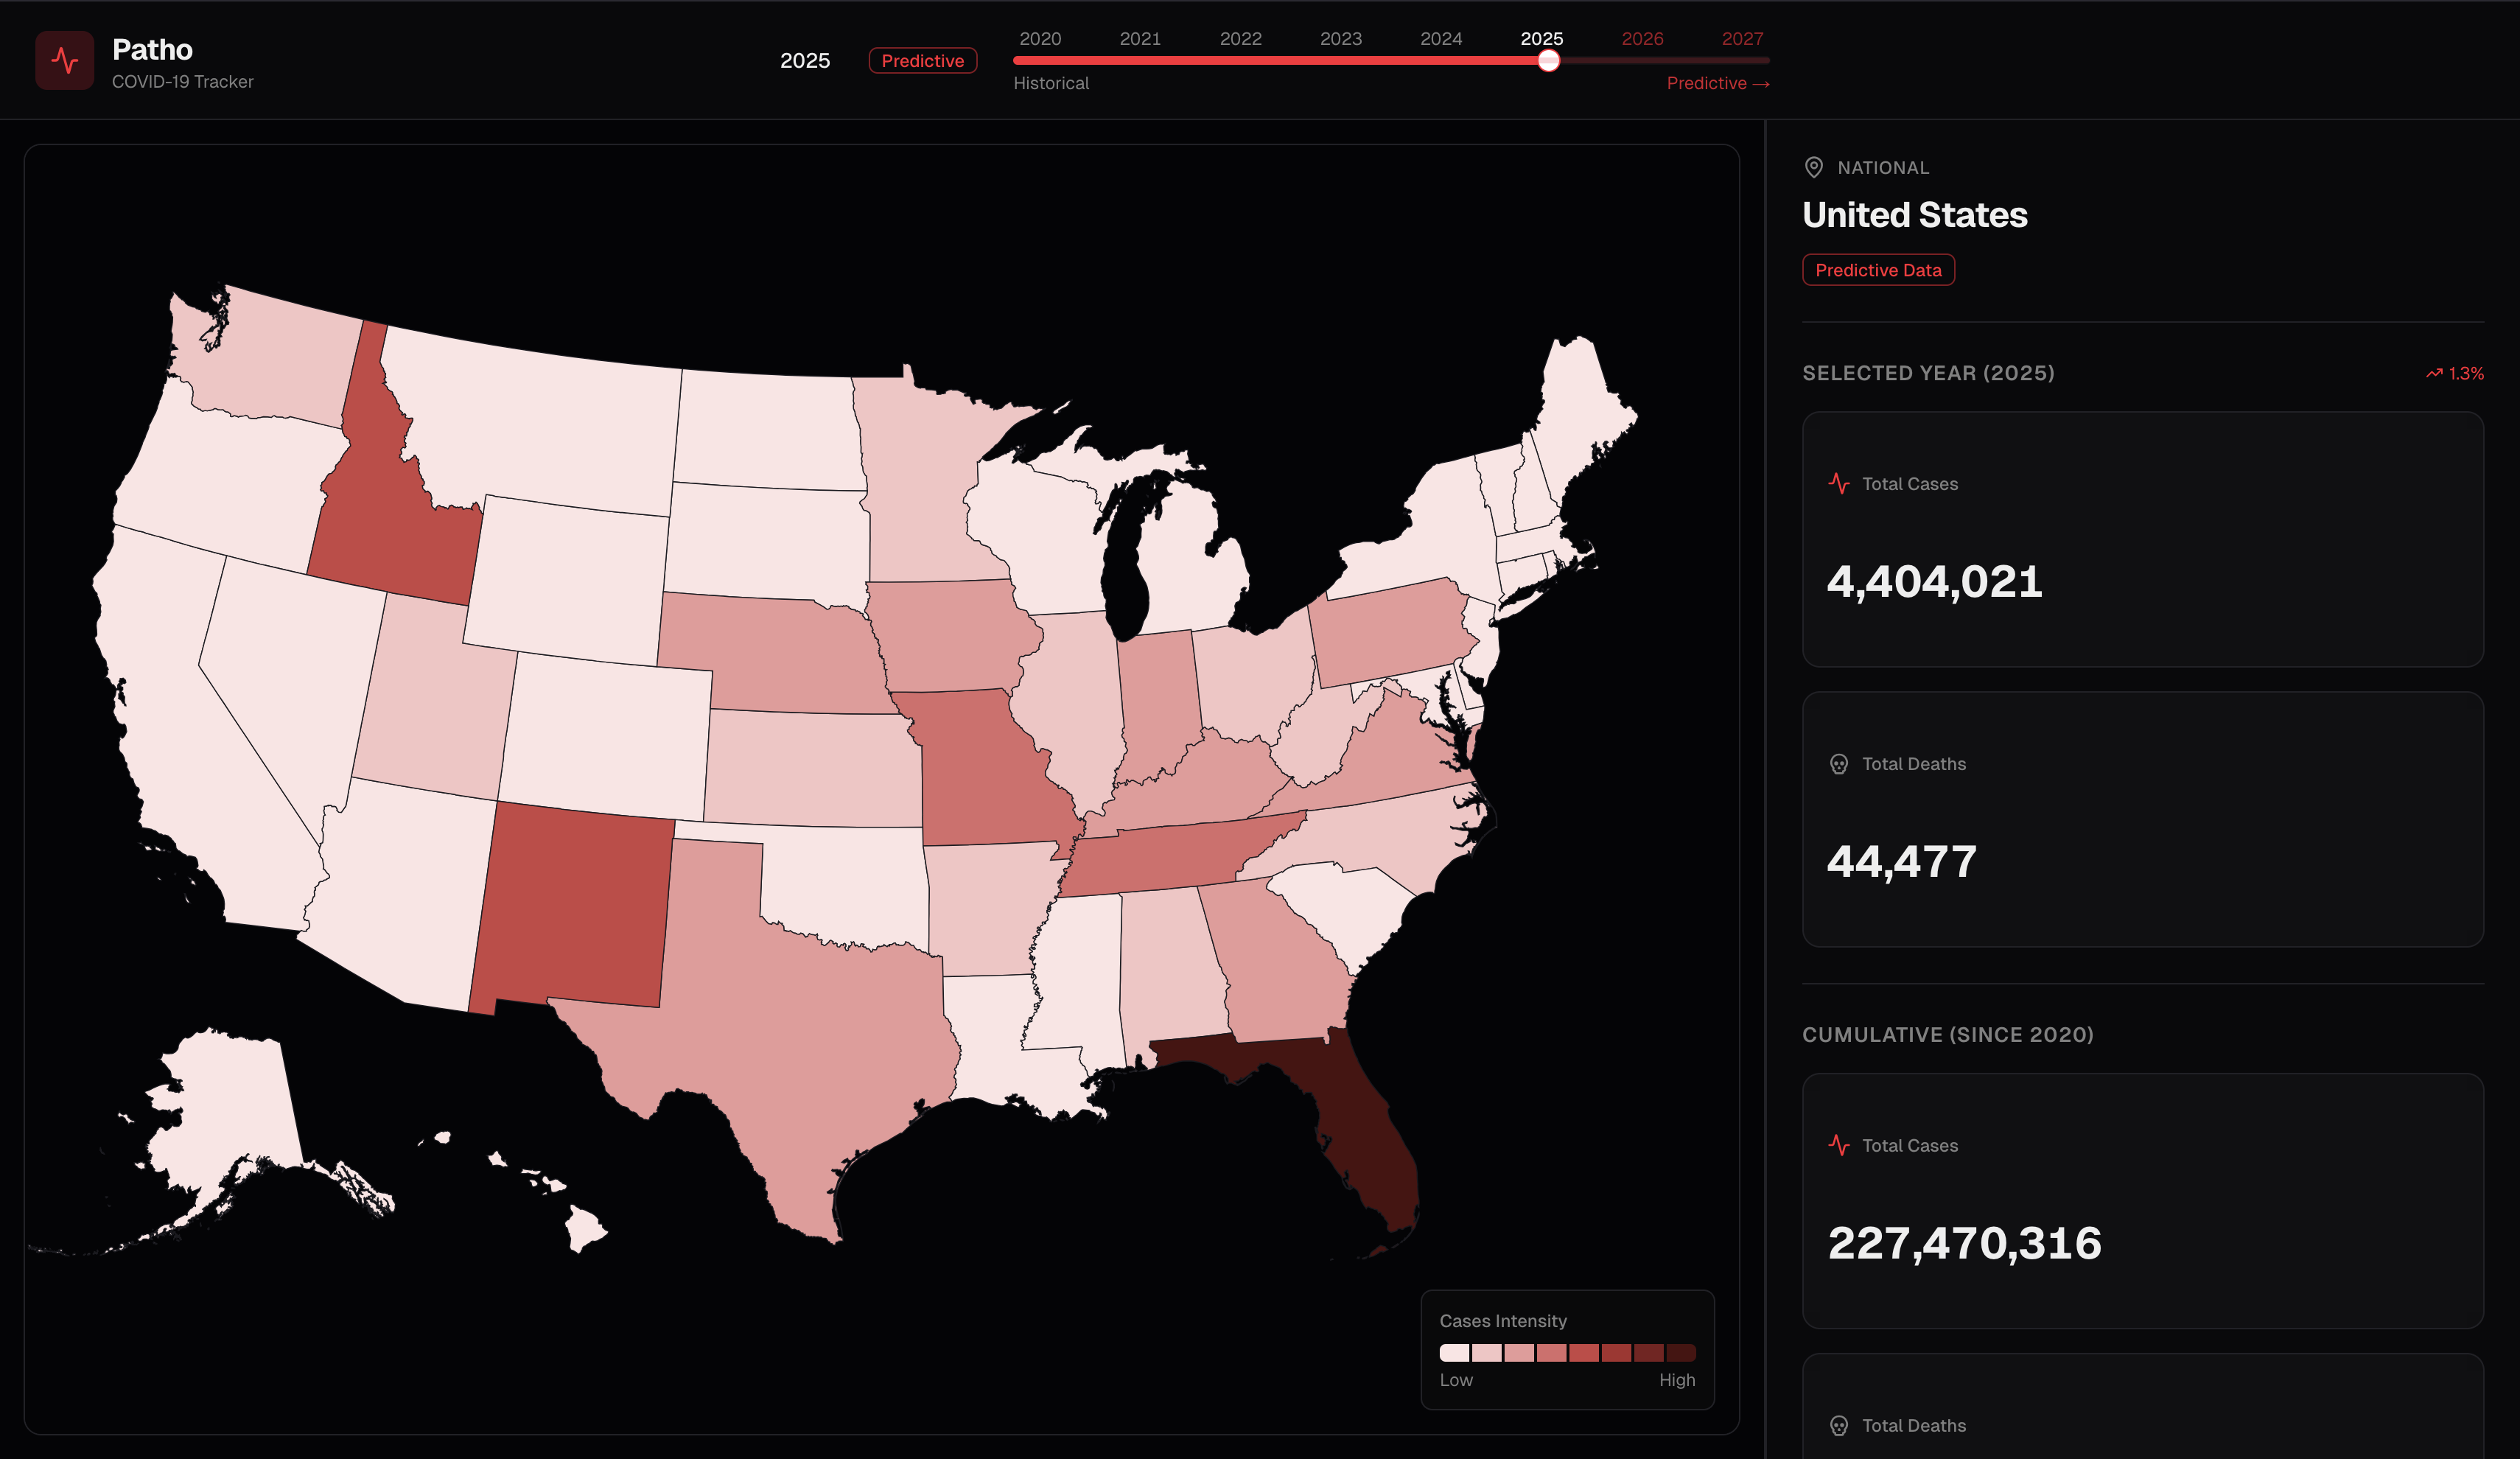
Task: Select predictive year 2026 on the timeline
Action: tap(1642, 39)
